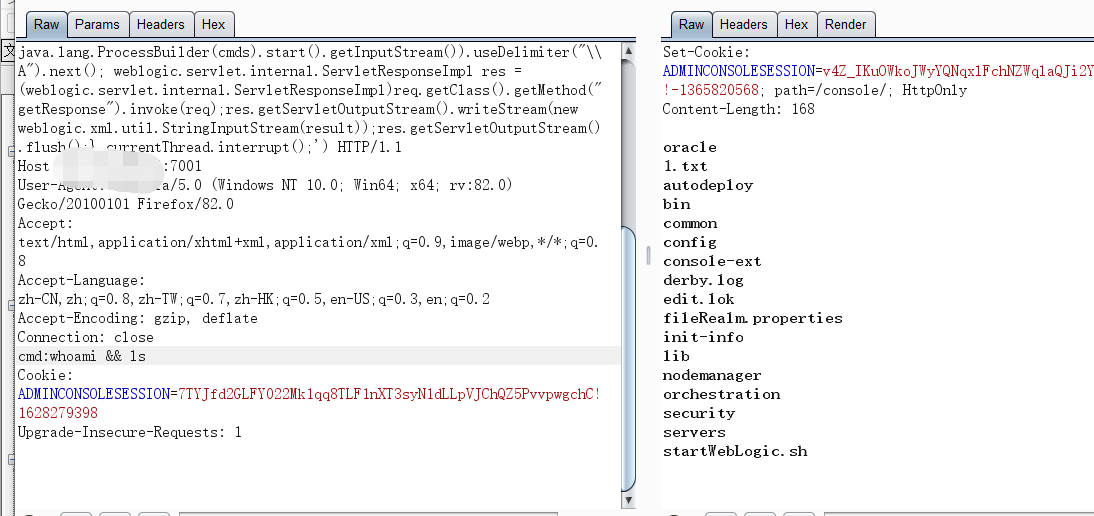
Task: Open the response Headers tab beside Render
Action: 744,24
